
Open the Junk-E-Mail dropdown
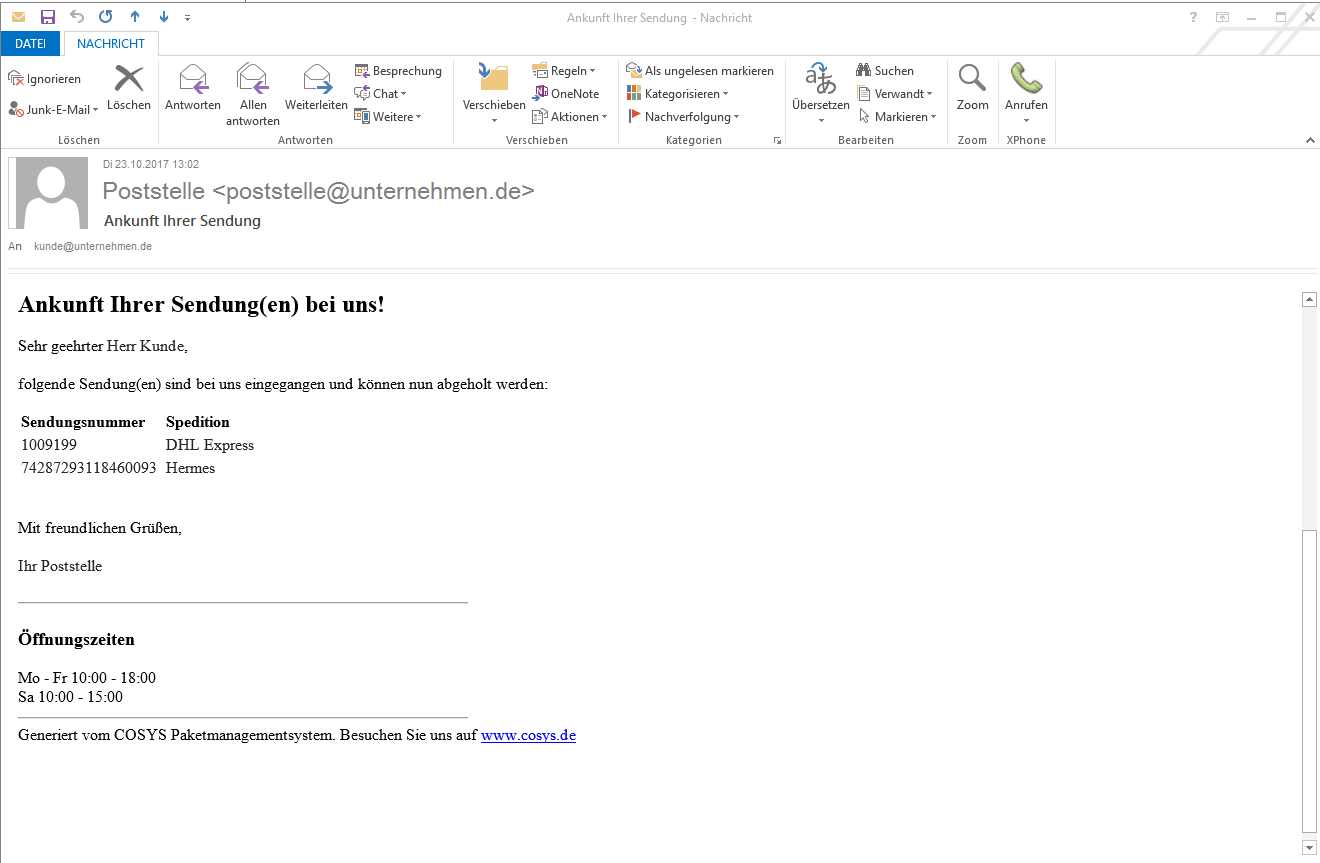[x=53, y=110]
